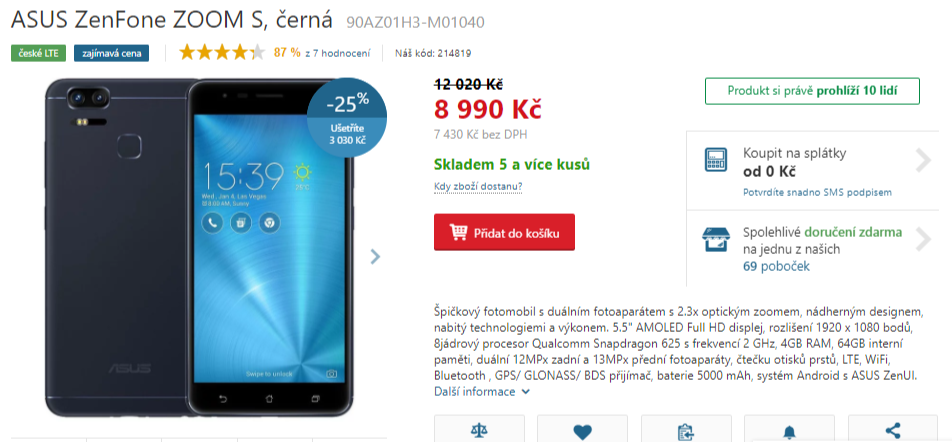This screenshot has height=442, width=952.
Task: Click the zajímavá cena tag
Action: tap(112, 53)
